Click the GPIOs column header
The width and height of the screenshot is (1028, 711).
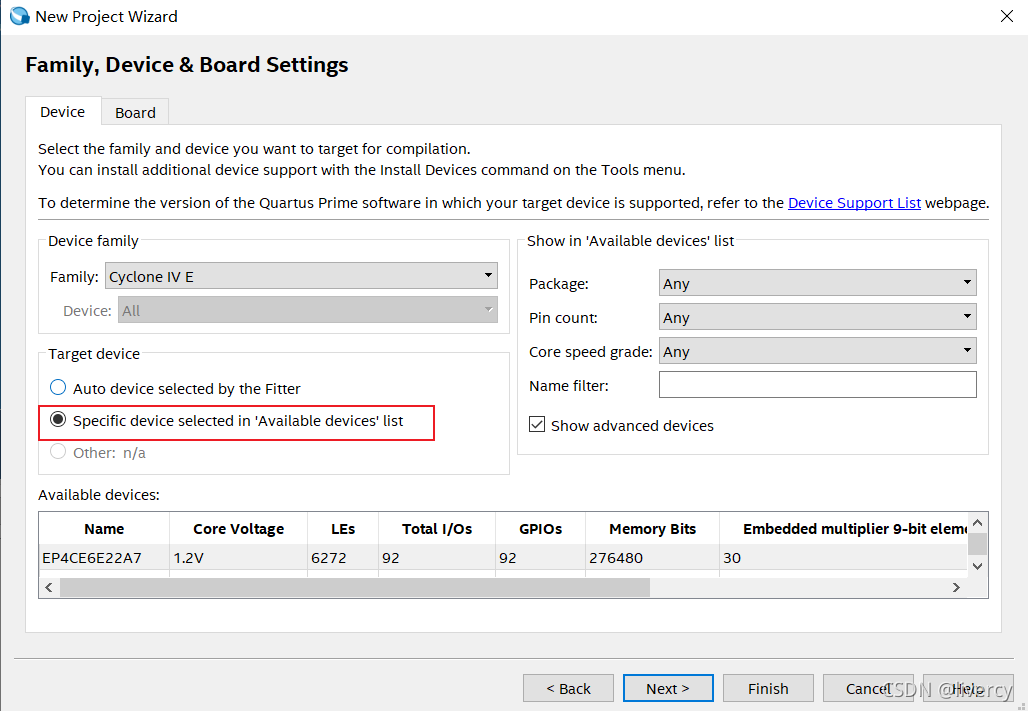pyautogui.click(x=540, y=529)
